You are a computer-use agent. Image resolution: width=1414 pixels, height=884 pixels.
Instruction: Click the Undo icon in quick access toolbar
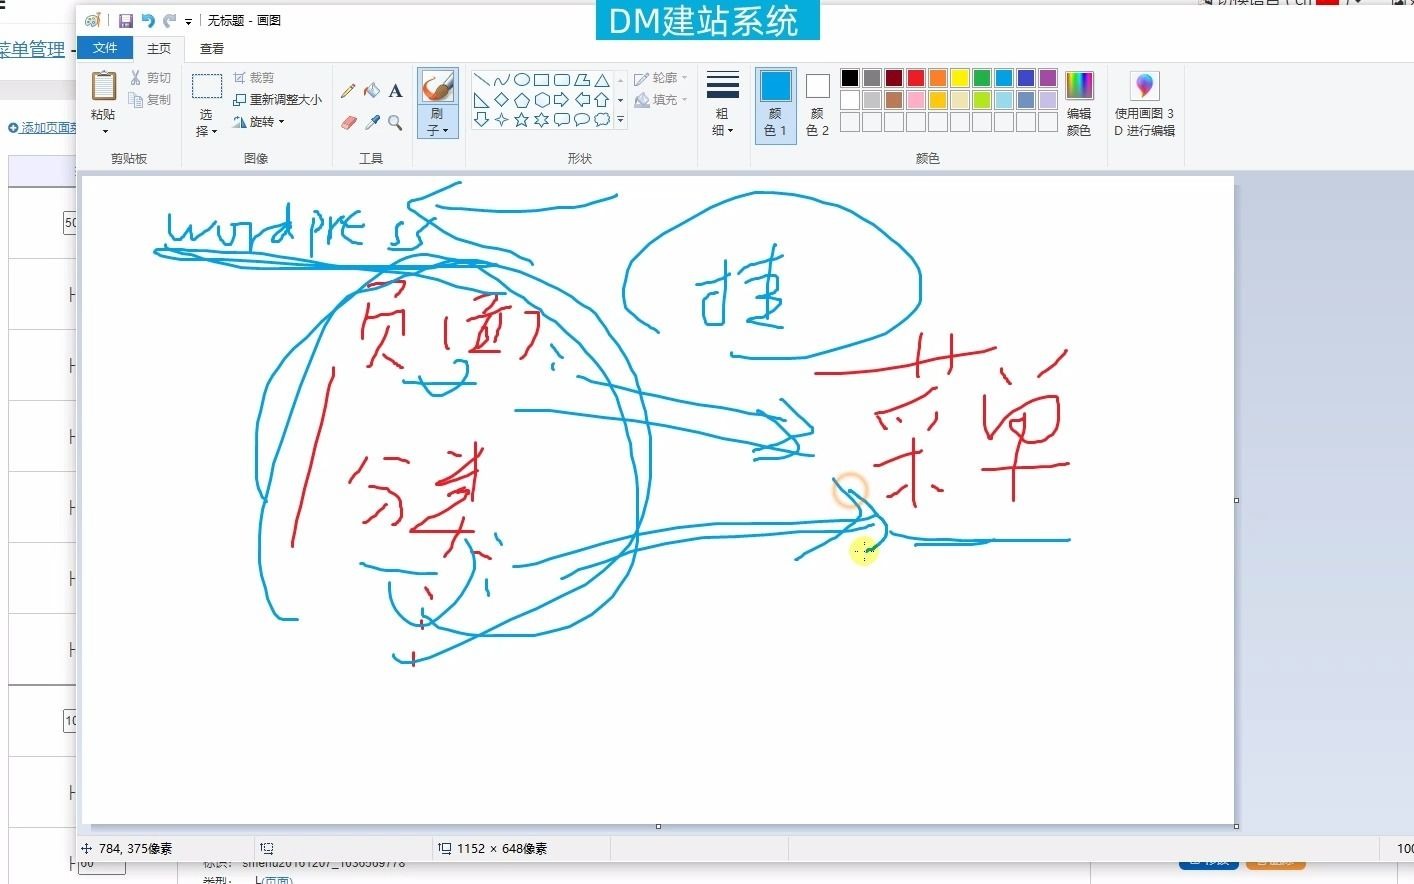click(148, 20)
